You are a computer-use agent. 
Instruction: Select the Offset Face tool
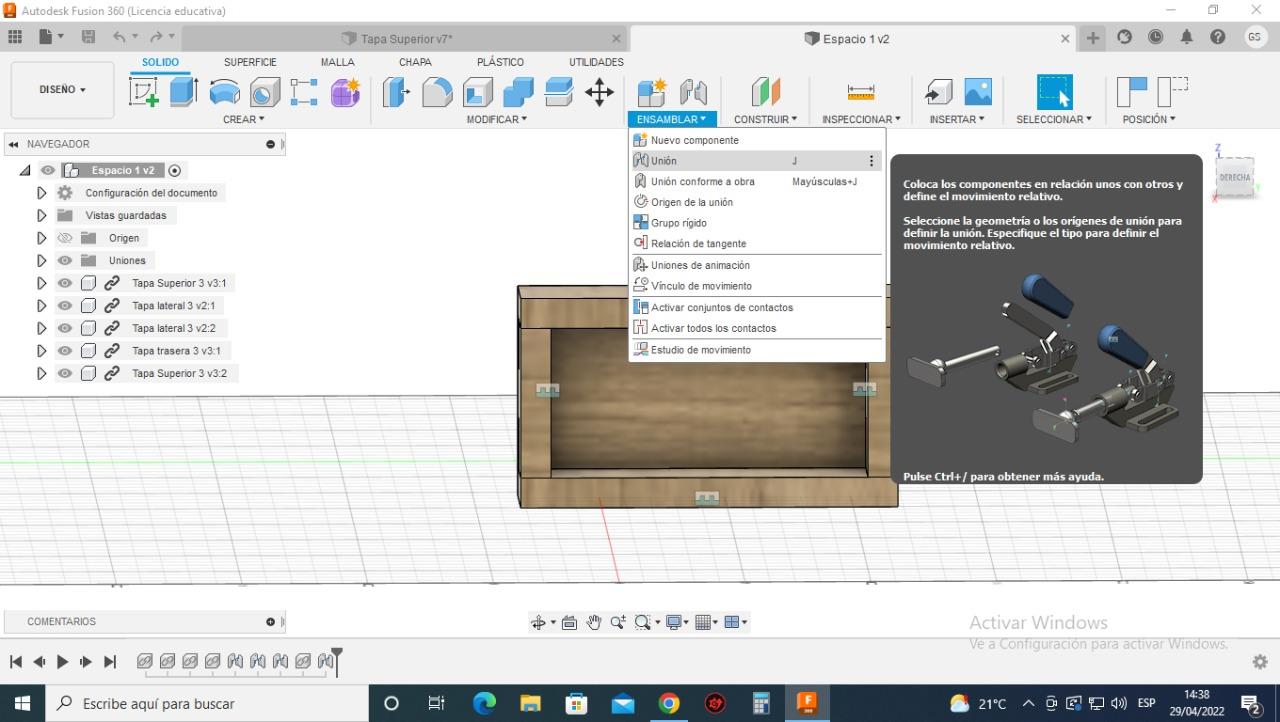[x=558, y=92]
